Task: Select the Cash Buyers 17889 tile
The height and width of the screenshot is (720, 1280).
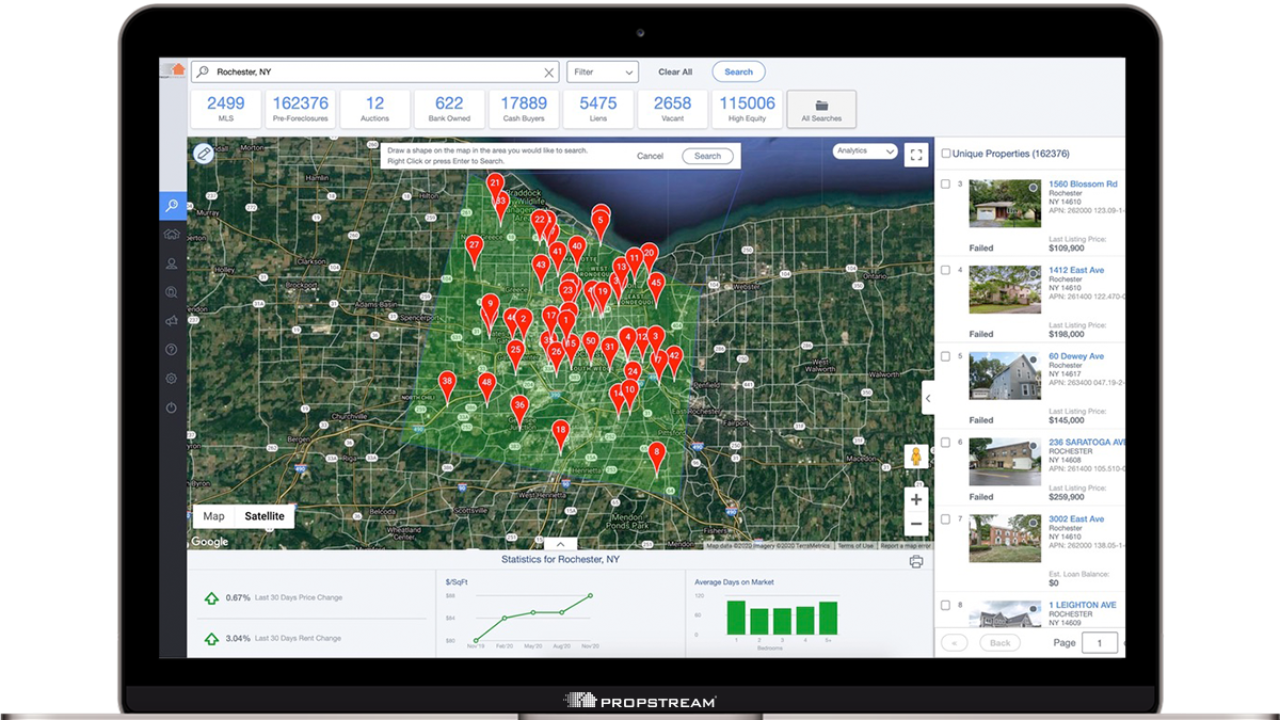Action: tap(524, 109)
